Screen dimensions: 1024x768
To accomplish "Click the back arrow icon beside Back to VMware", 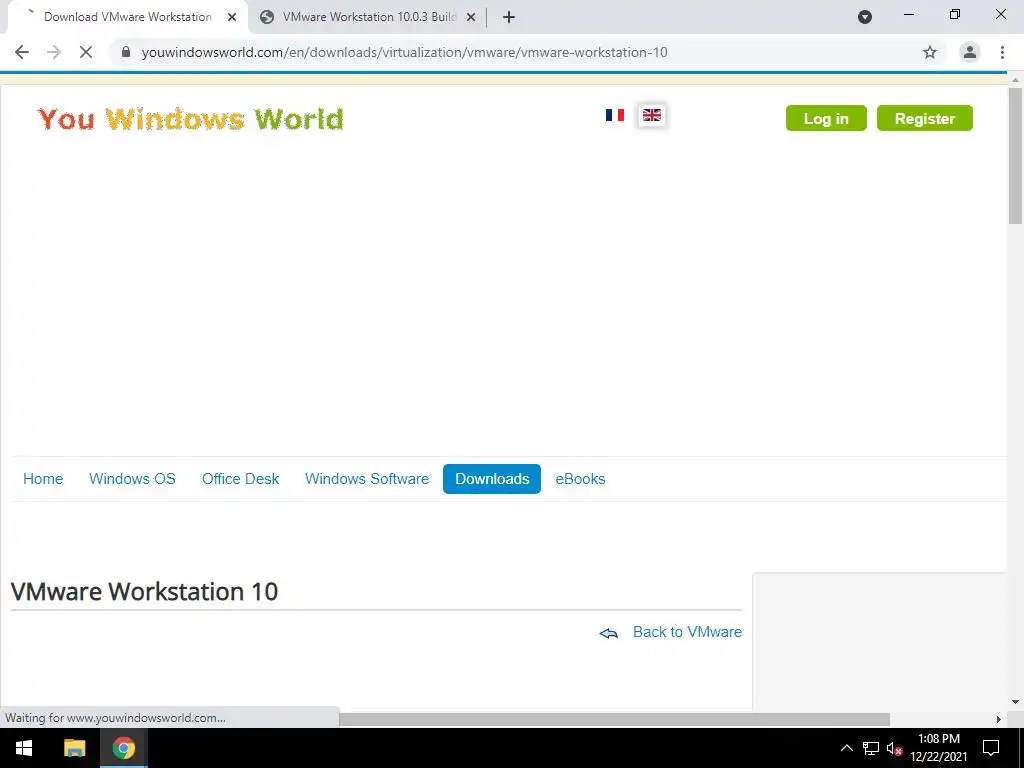I will (x=609, y=633).
